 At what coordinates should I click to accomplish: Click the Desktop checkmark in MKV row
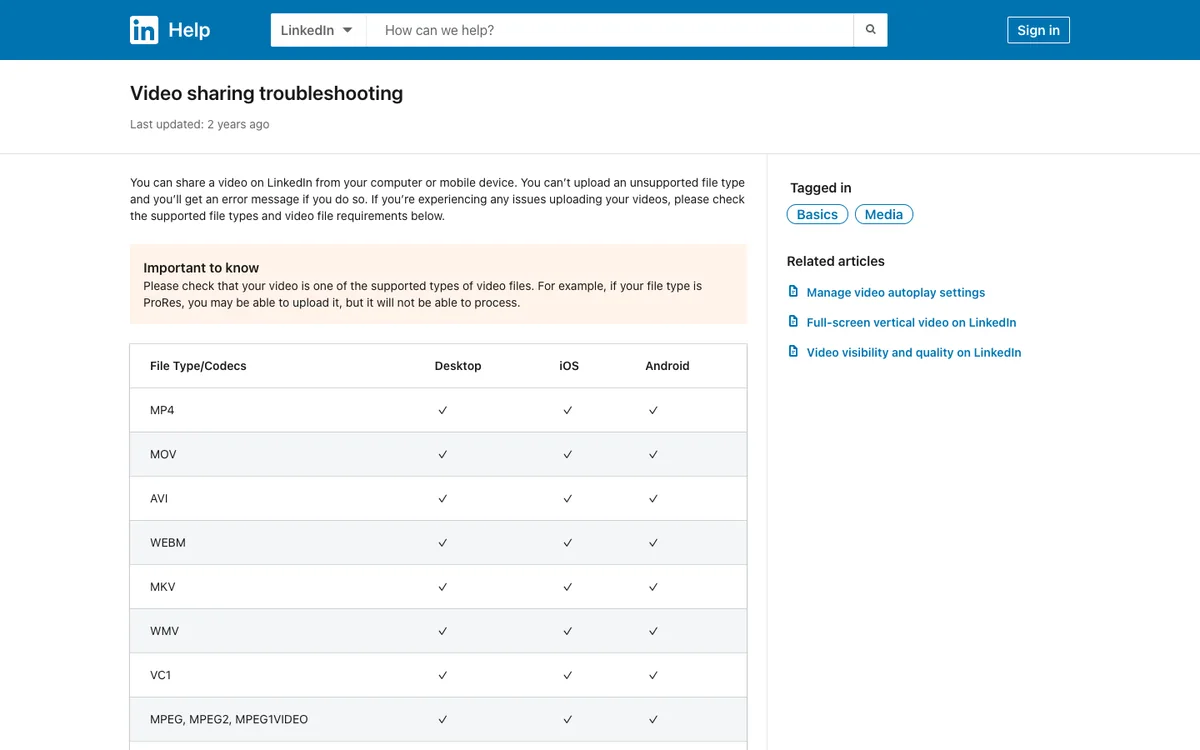(442, 587)
